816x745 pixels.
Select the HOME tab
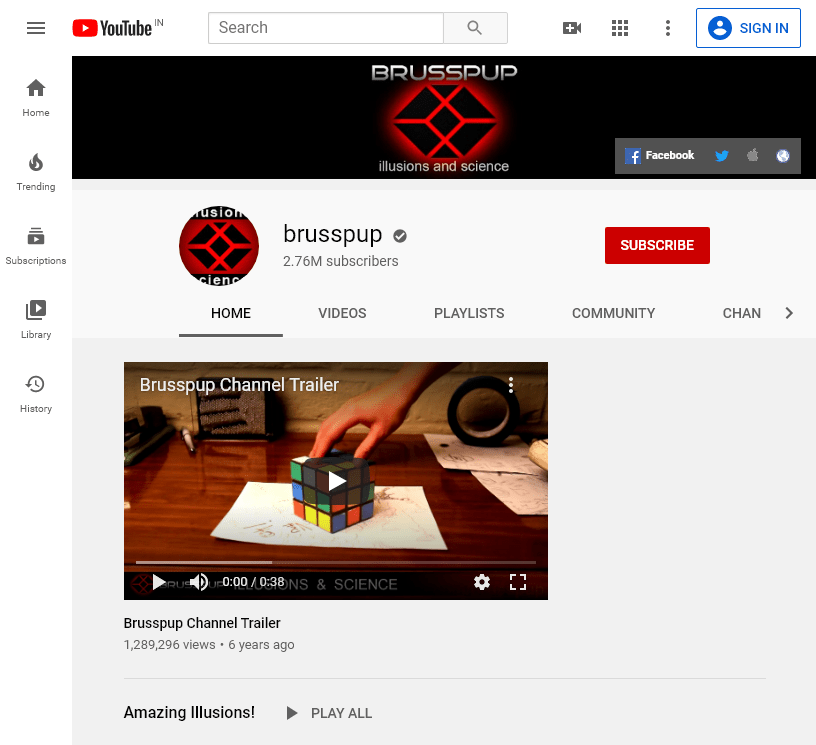coord(231,313)
